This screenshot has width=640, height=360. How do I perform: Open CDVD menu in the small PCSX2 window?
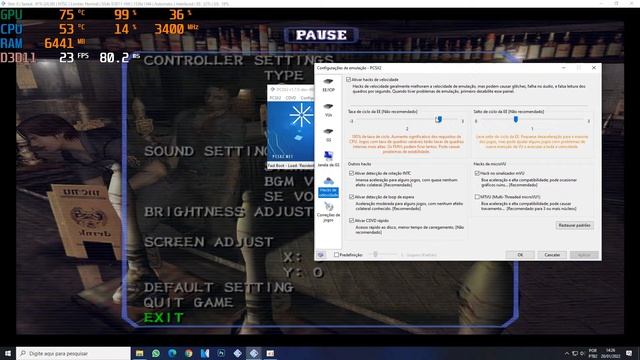(291, 98)
